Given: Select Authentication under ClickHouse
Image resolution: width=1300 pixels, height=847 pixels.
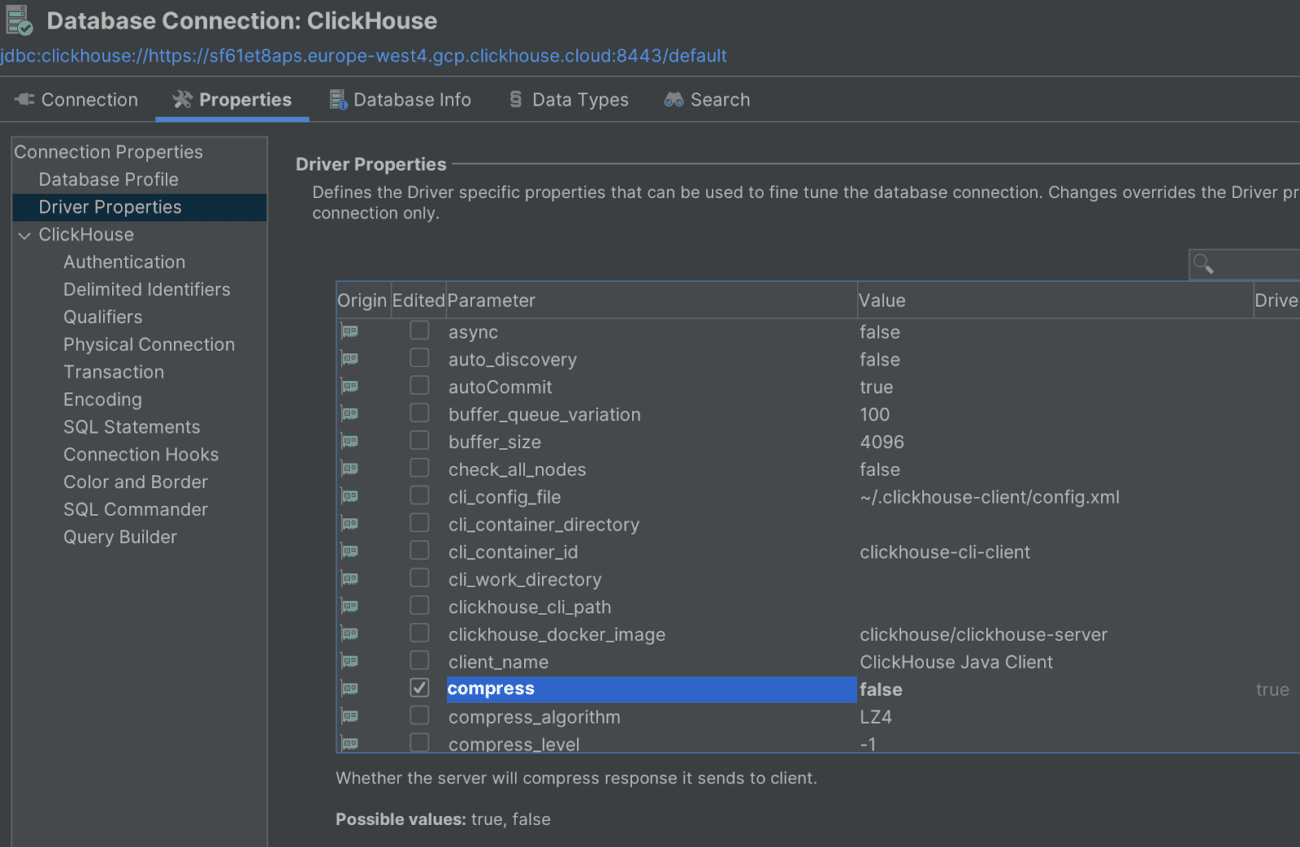Looking at the screenshot, I should click(124, 261).
